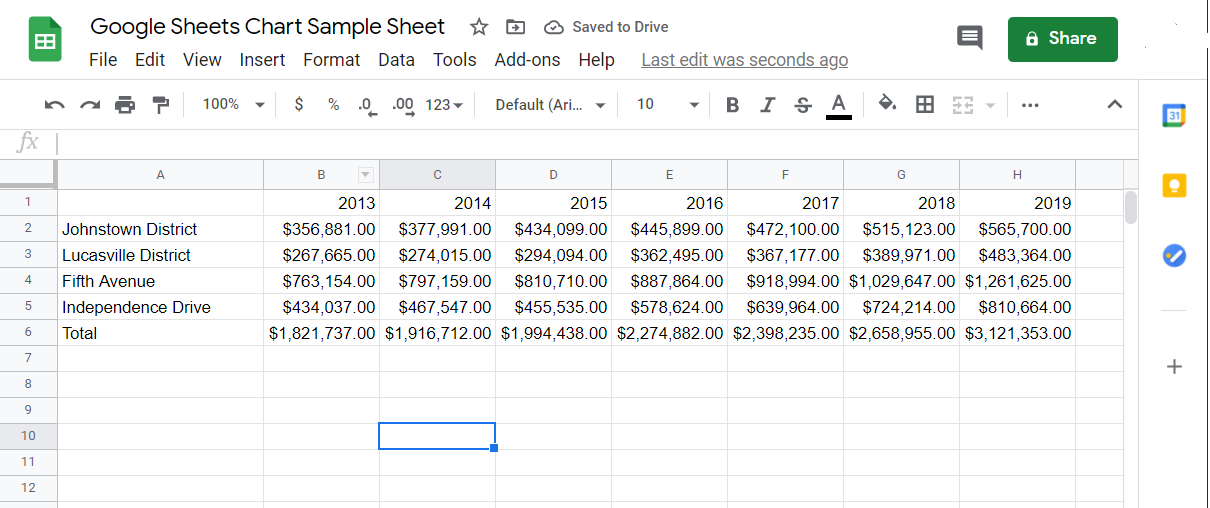Increase decimal places
The width and height of the screenshot is (1210, 508).
coord(404,104)
